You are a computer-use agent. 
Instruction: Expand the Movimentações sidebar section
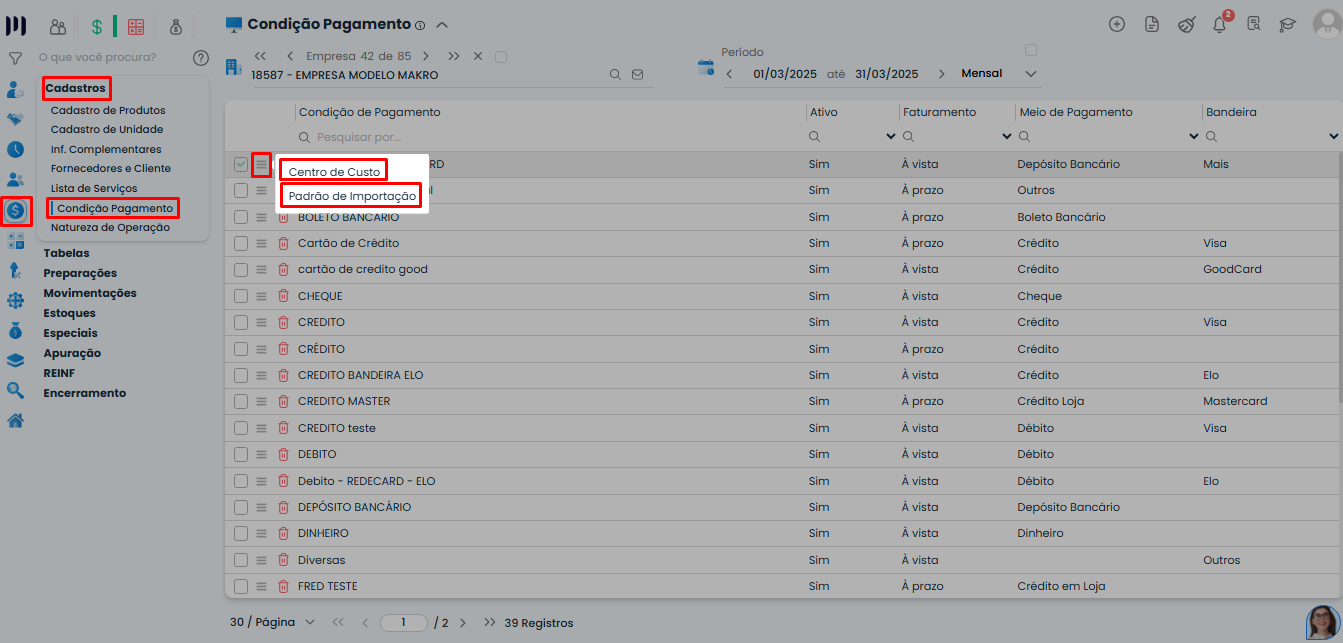90,293
